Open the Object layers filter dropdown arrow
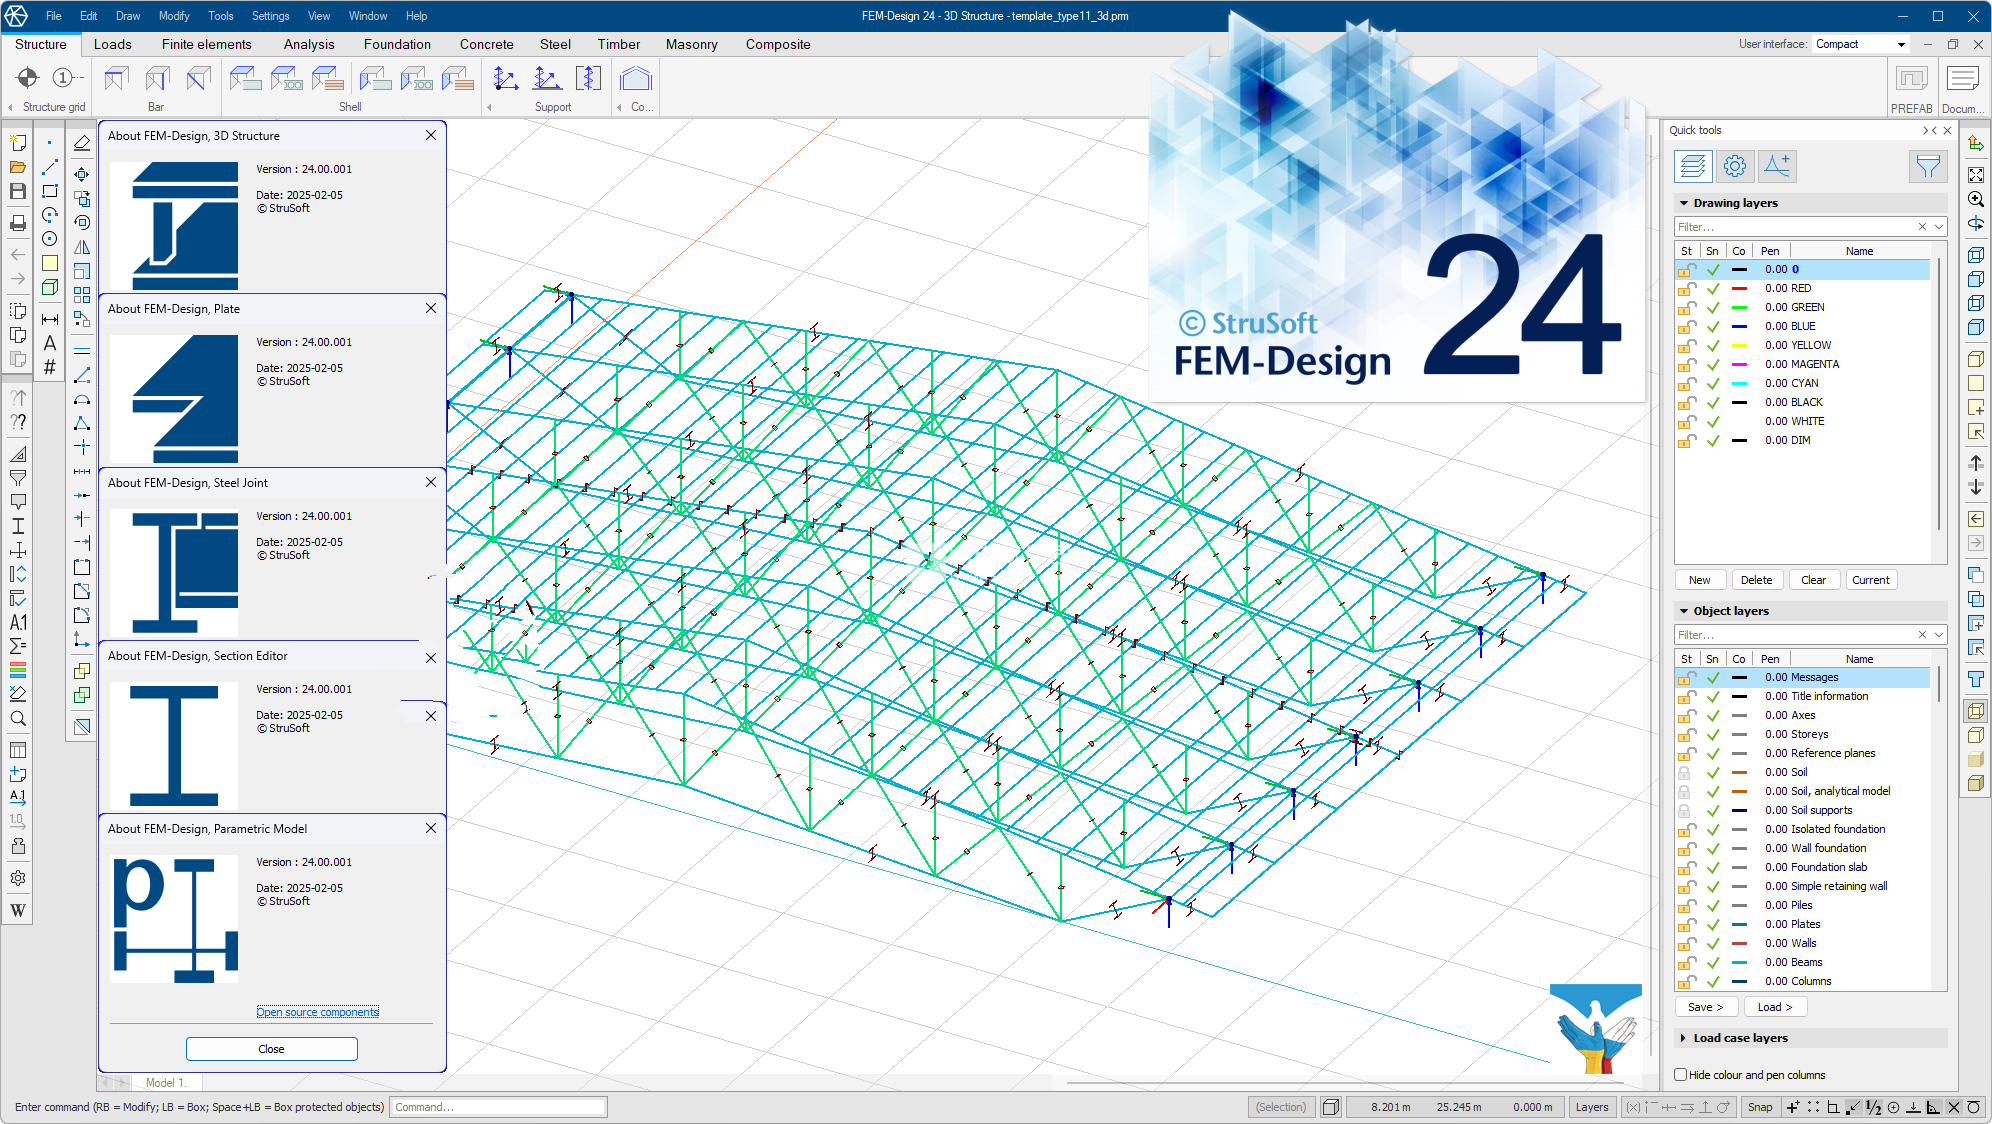Viewport: 1992px width, 1124px height. (x=1939, y=635)
